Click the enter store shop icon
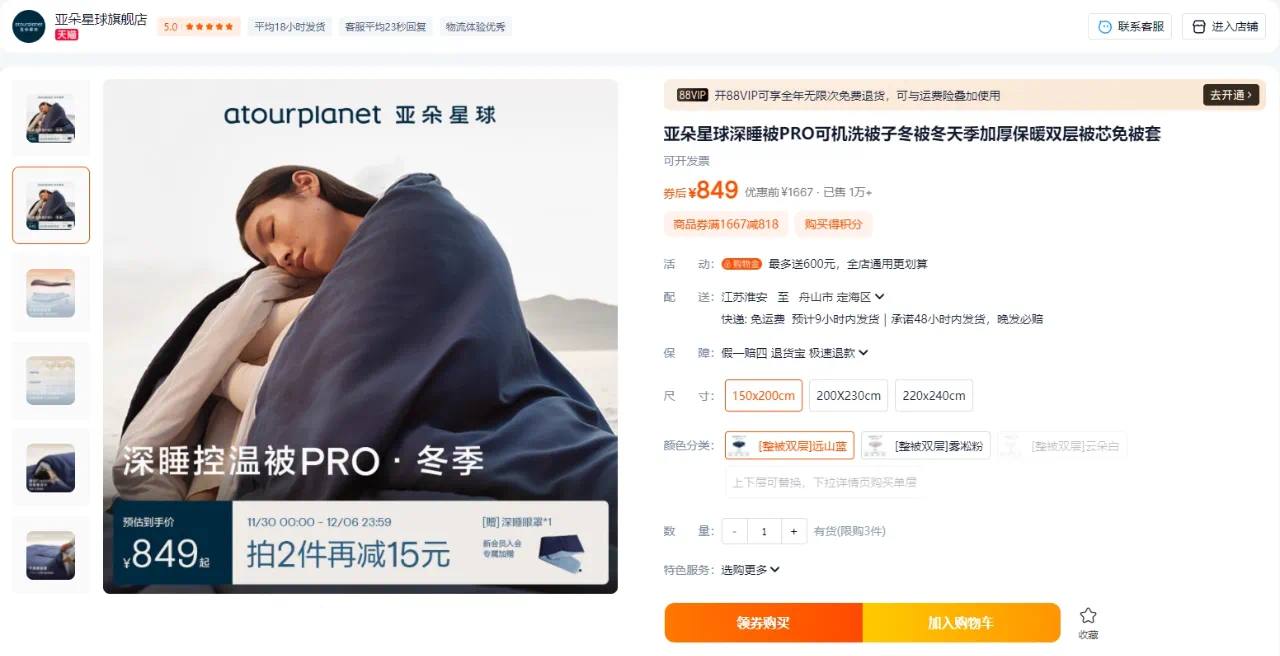 [x=1199, y=27]
